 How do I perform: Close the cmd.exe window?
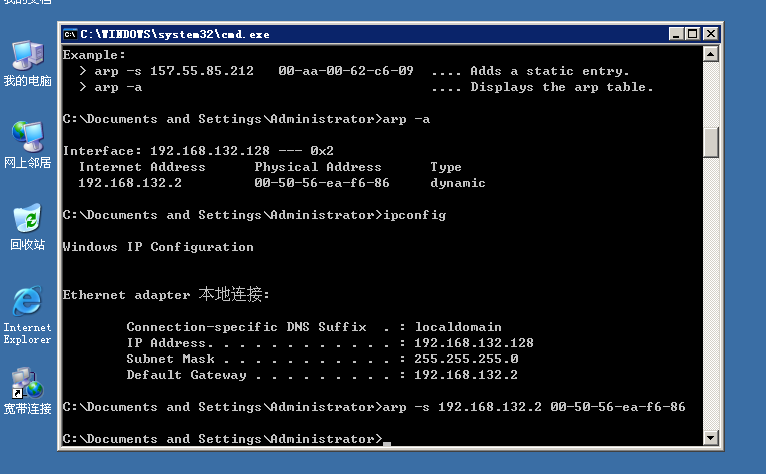(x=709, y=33)
